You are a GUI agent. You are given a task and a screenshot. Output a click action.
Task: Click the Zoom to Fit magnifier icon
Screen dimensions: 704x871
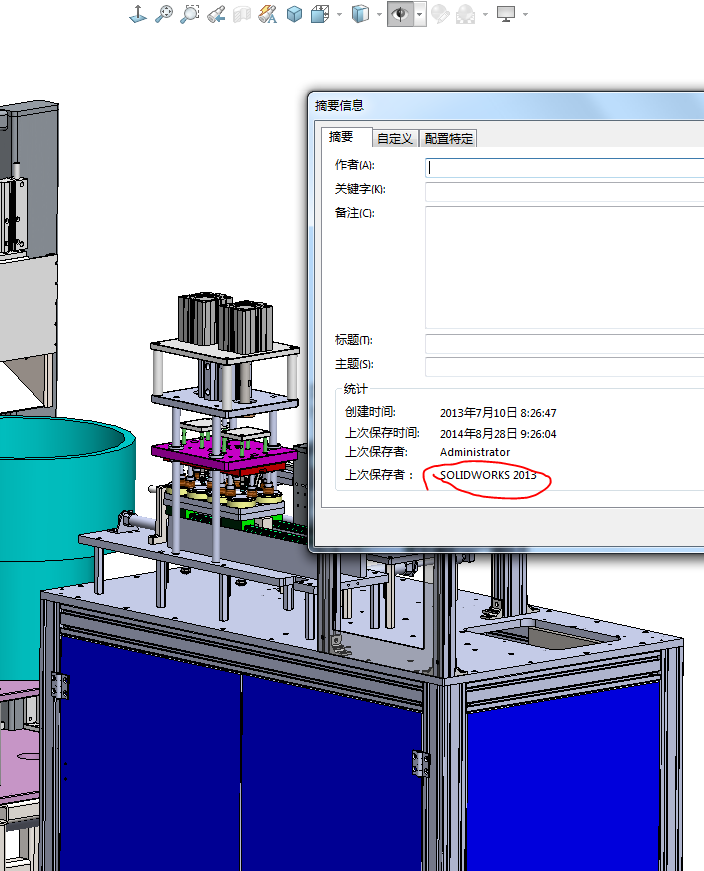[x=164, y=14]
